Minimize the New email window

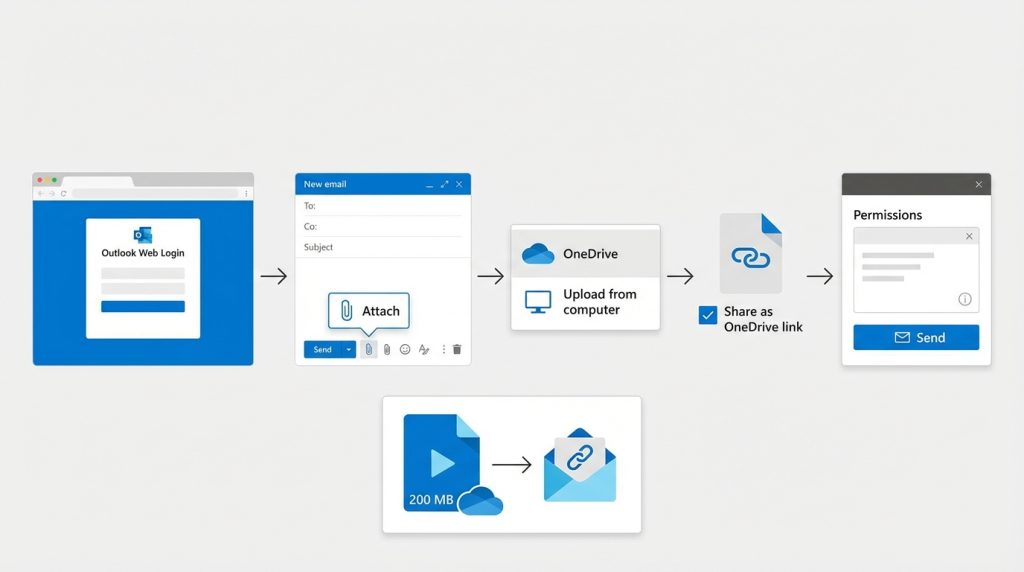[x=429, y=185]
